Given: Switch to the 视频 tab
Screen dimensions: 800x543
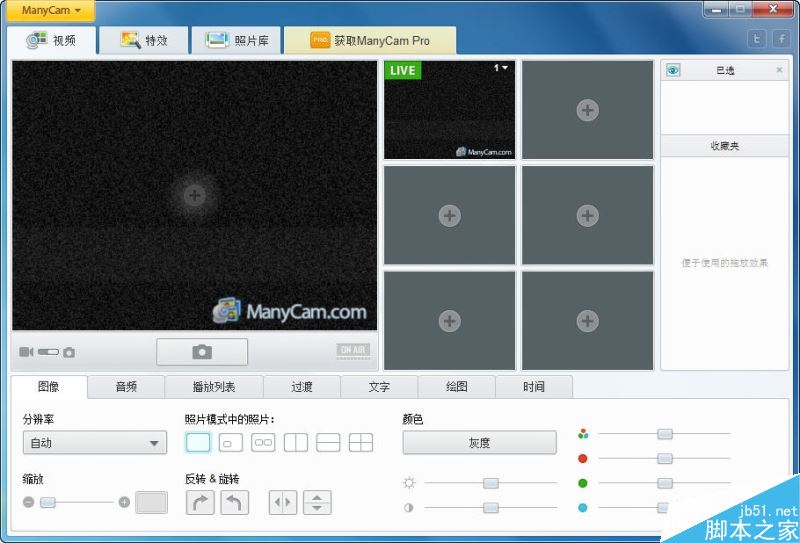Looking at the screenshot, I should (51, 40).
